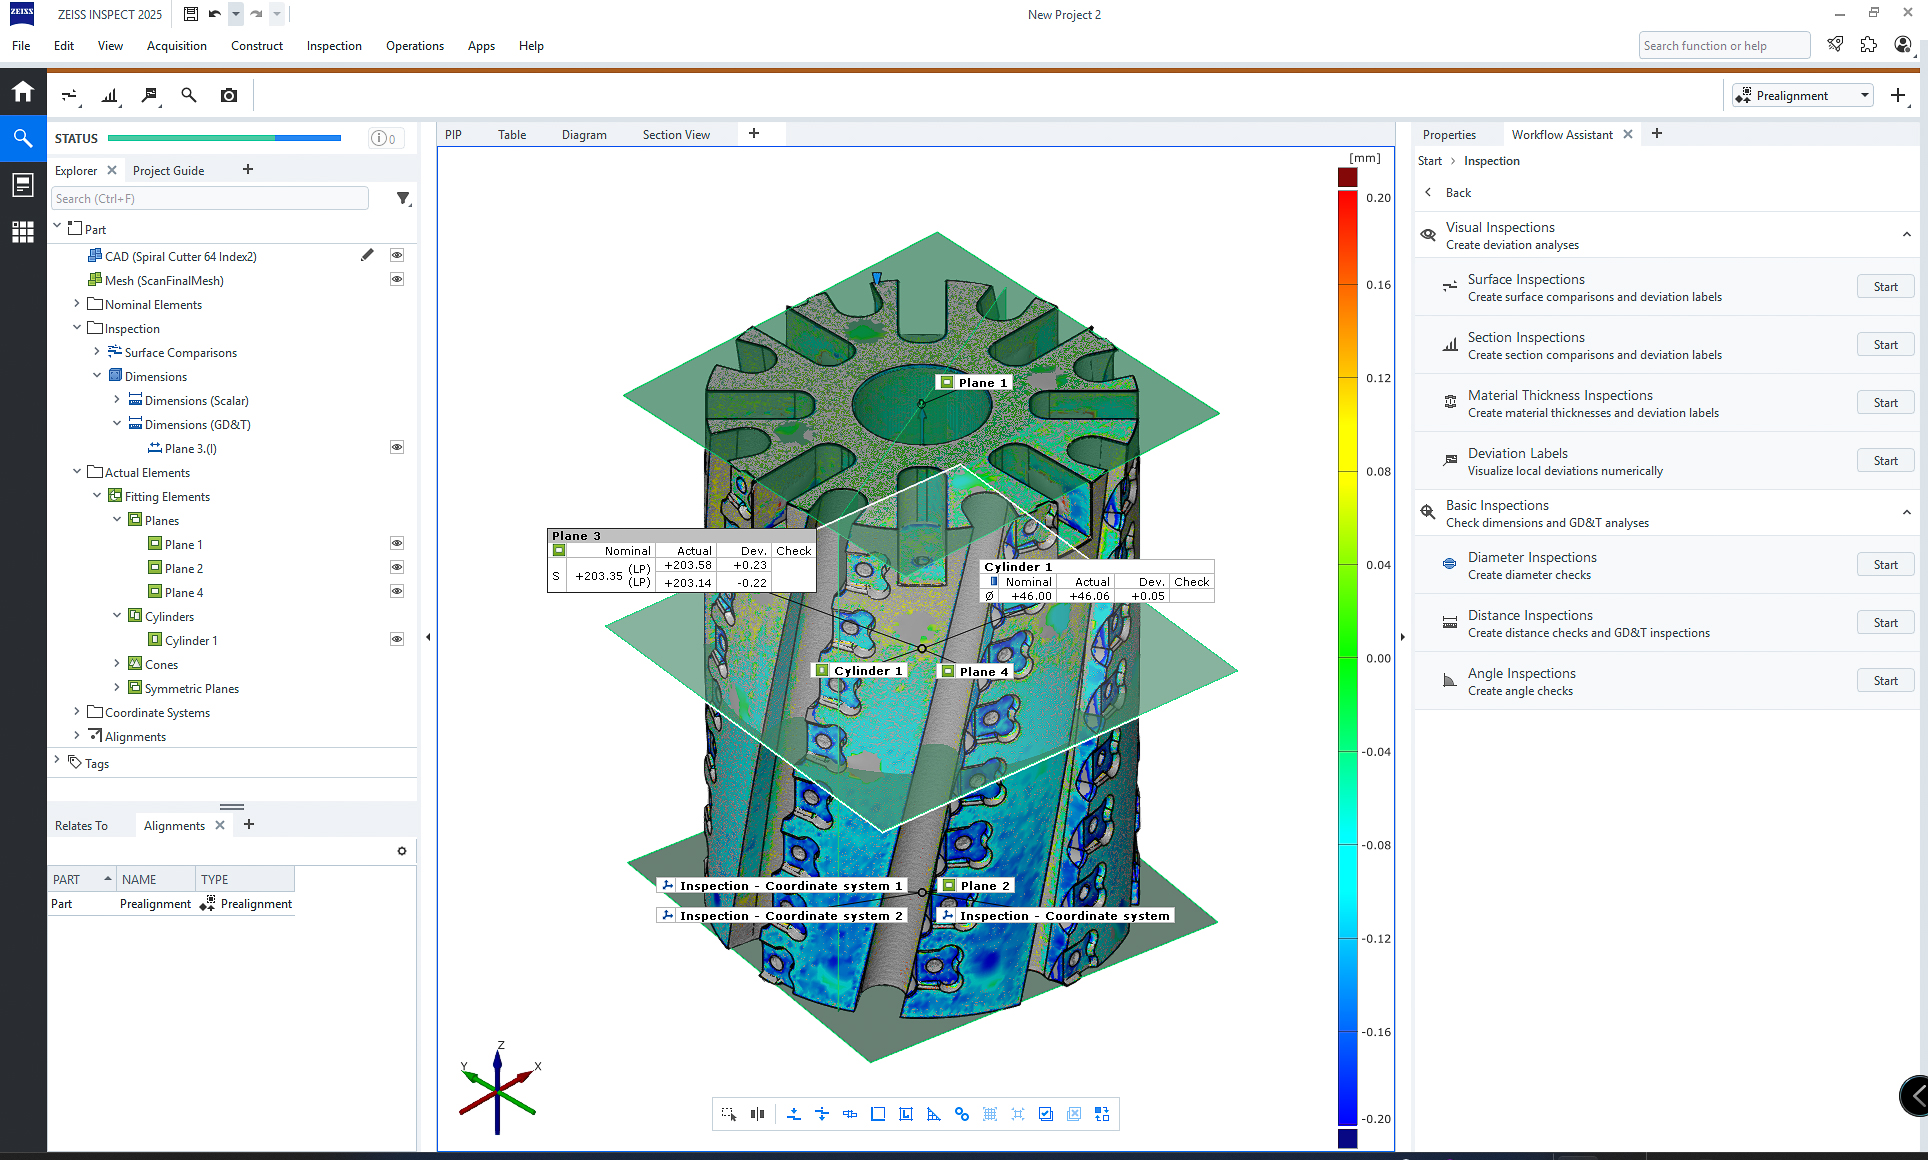Image resolution: width=1928 pixels, height=1160 pixels.
Task: Open the Construct menu
Action: pyautogui.click(x=257, y=46)
